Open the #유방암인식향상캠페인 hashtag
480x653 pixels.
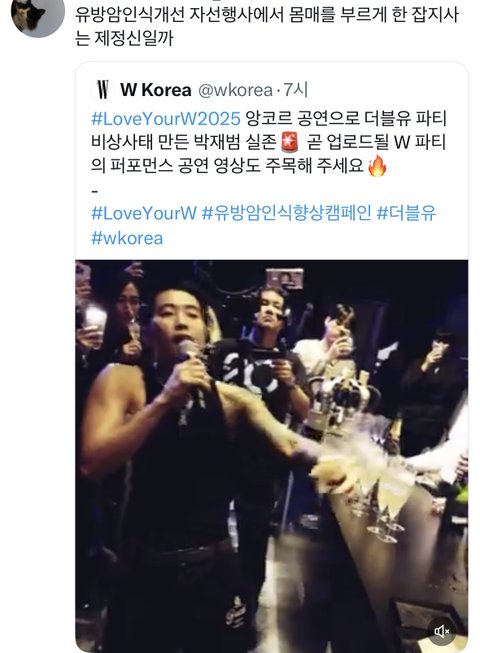click(x=286, y=213)
